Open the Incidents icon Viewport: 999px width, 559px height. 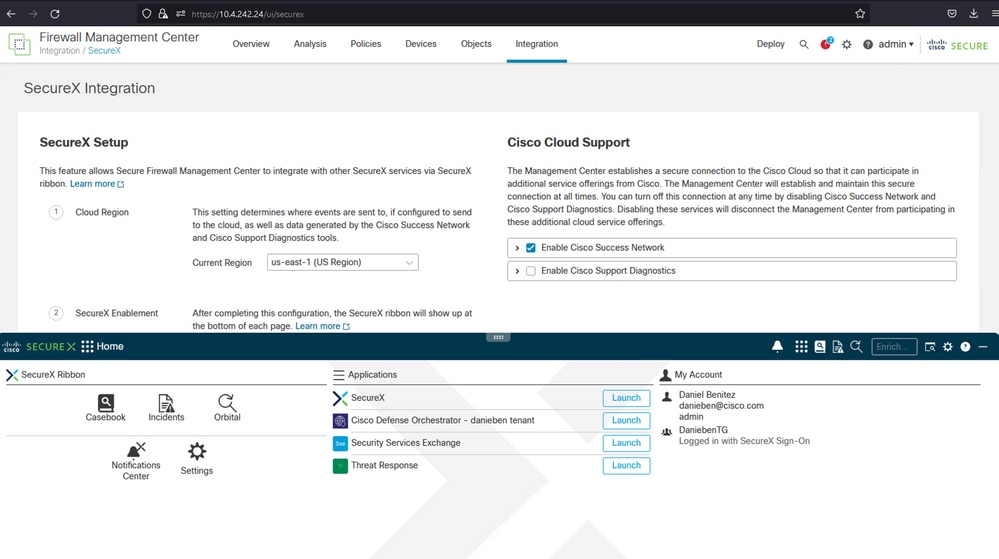coord(166,407)
